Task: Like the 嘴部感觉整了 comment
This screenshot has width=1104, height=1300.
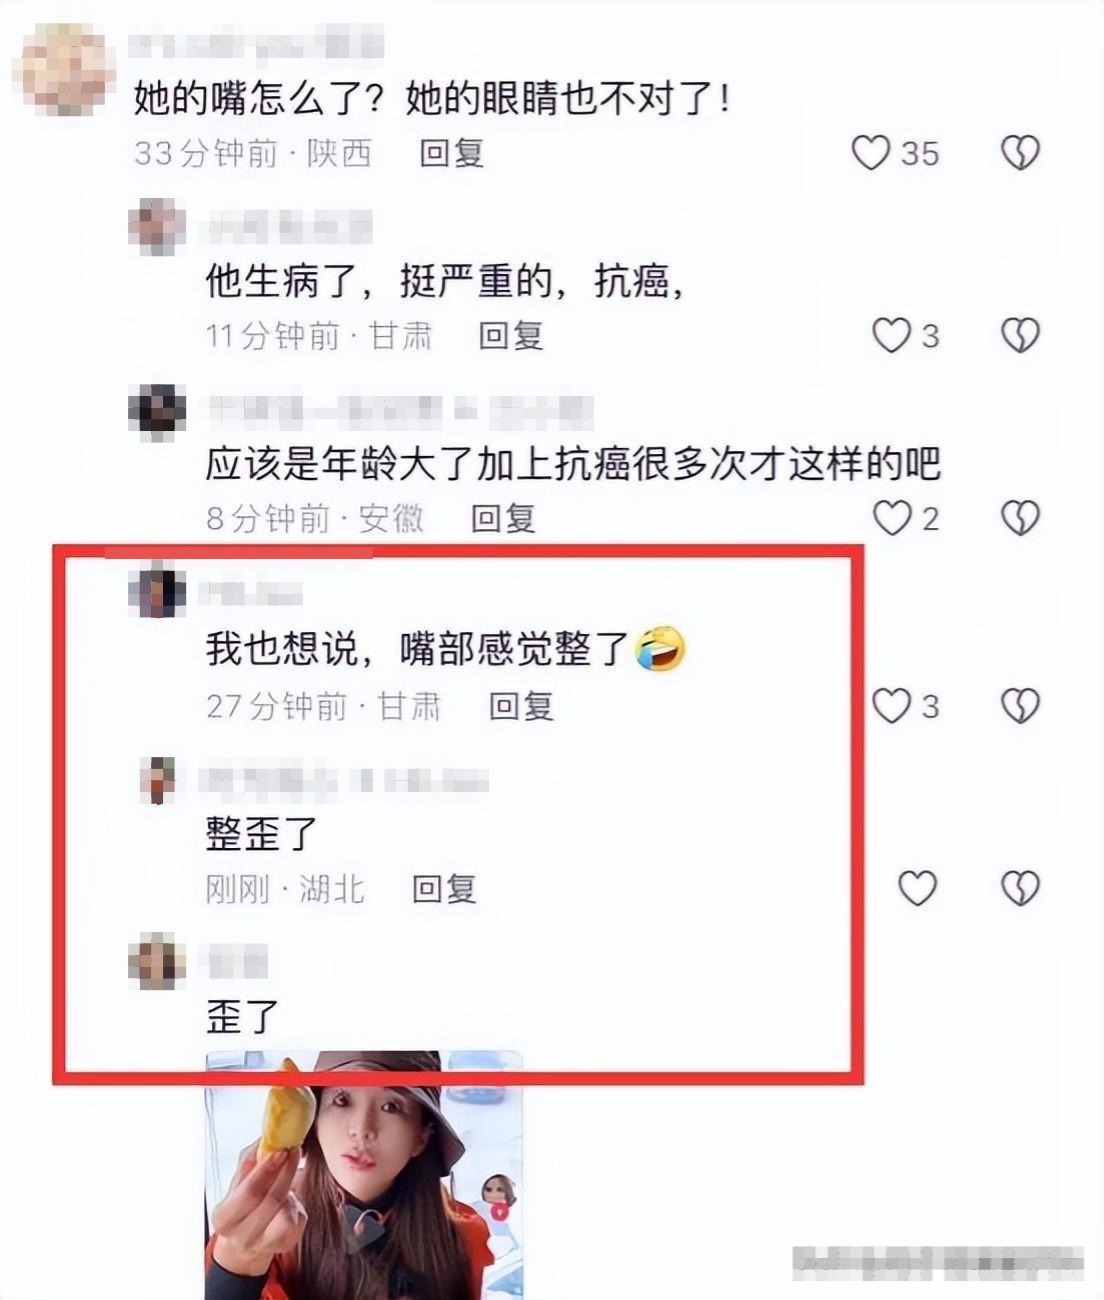Action: pyautogui.click(x=891, y=706)
